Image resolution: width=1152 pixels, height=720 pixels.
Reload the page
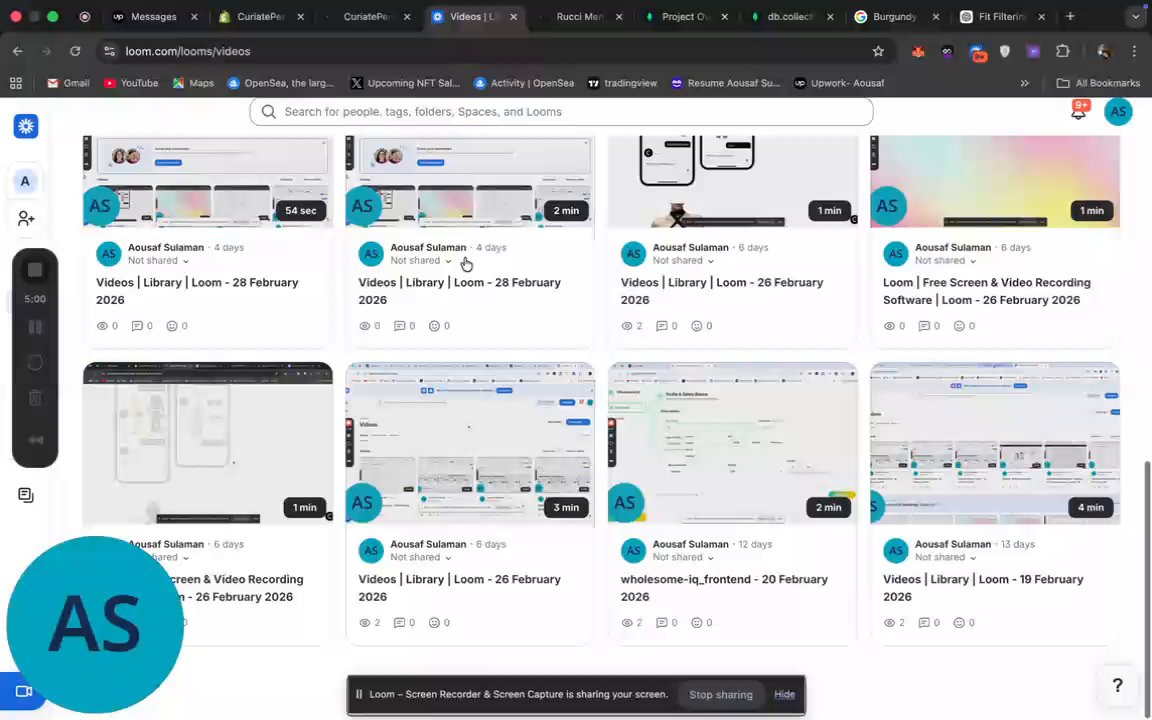click(x=75, y=51)
